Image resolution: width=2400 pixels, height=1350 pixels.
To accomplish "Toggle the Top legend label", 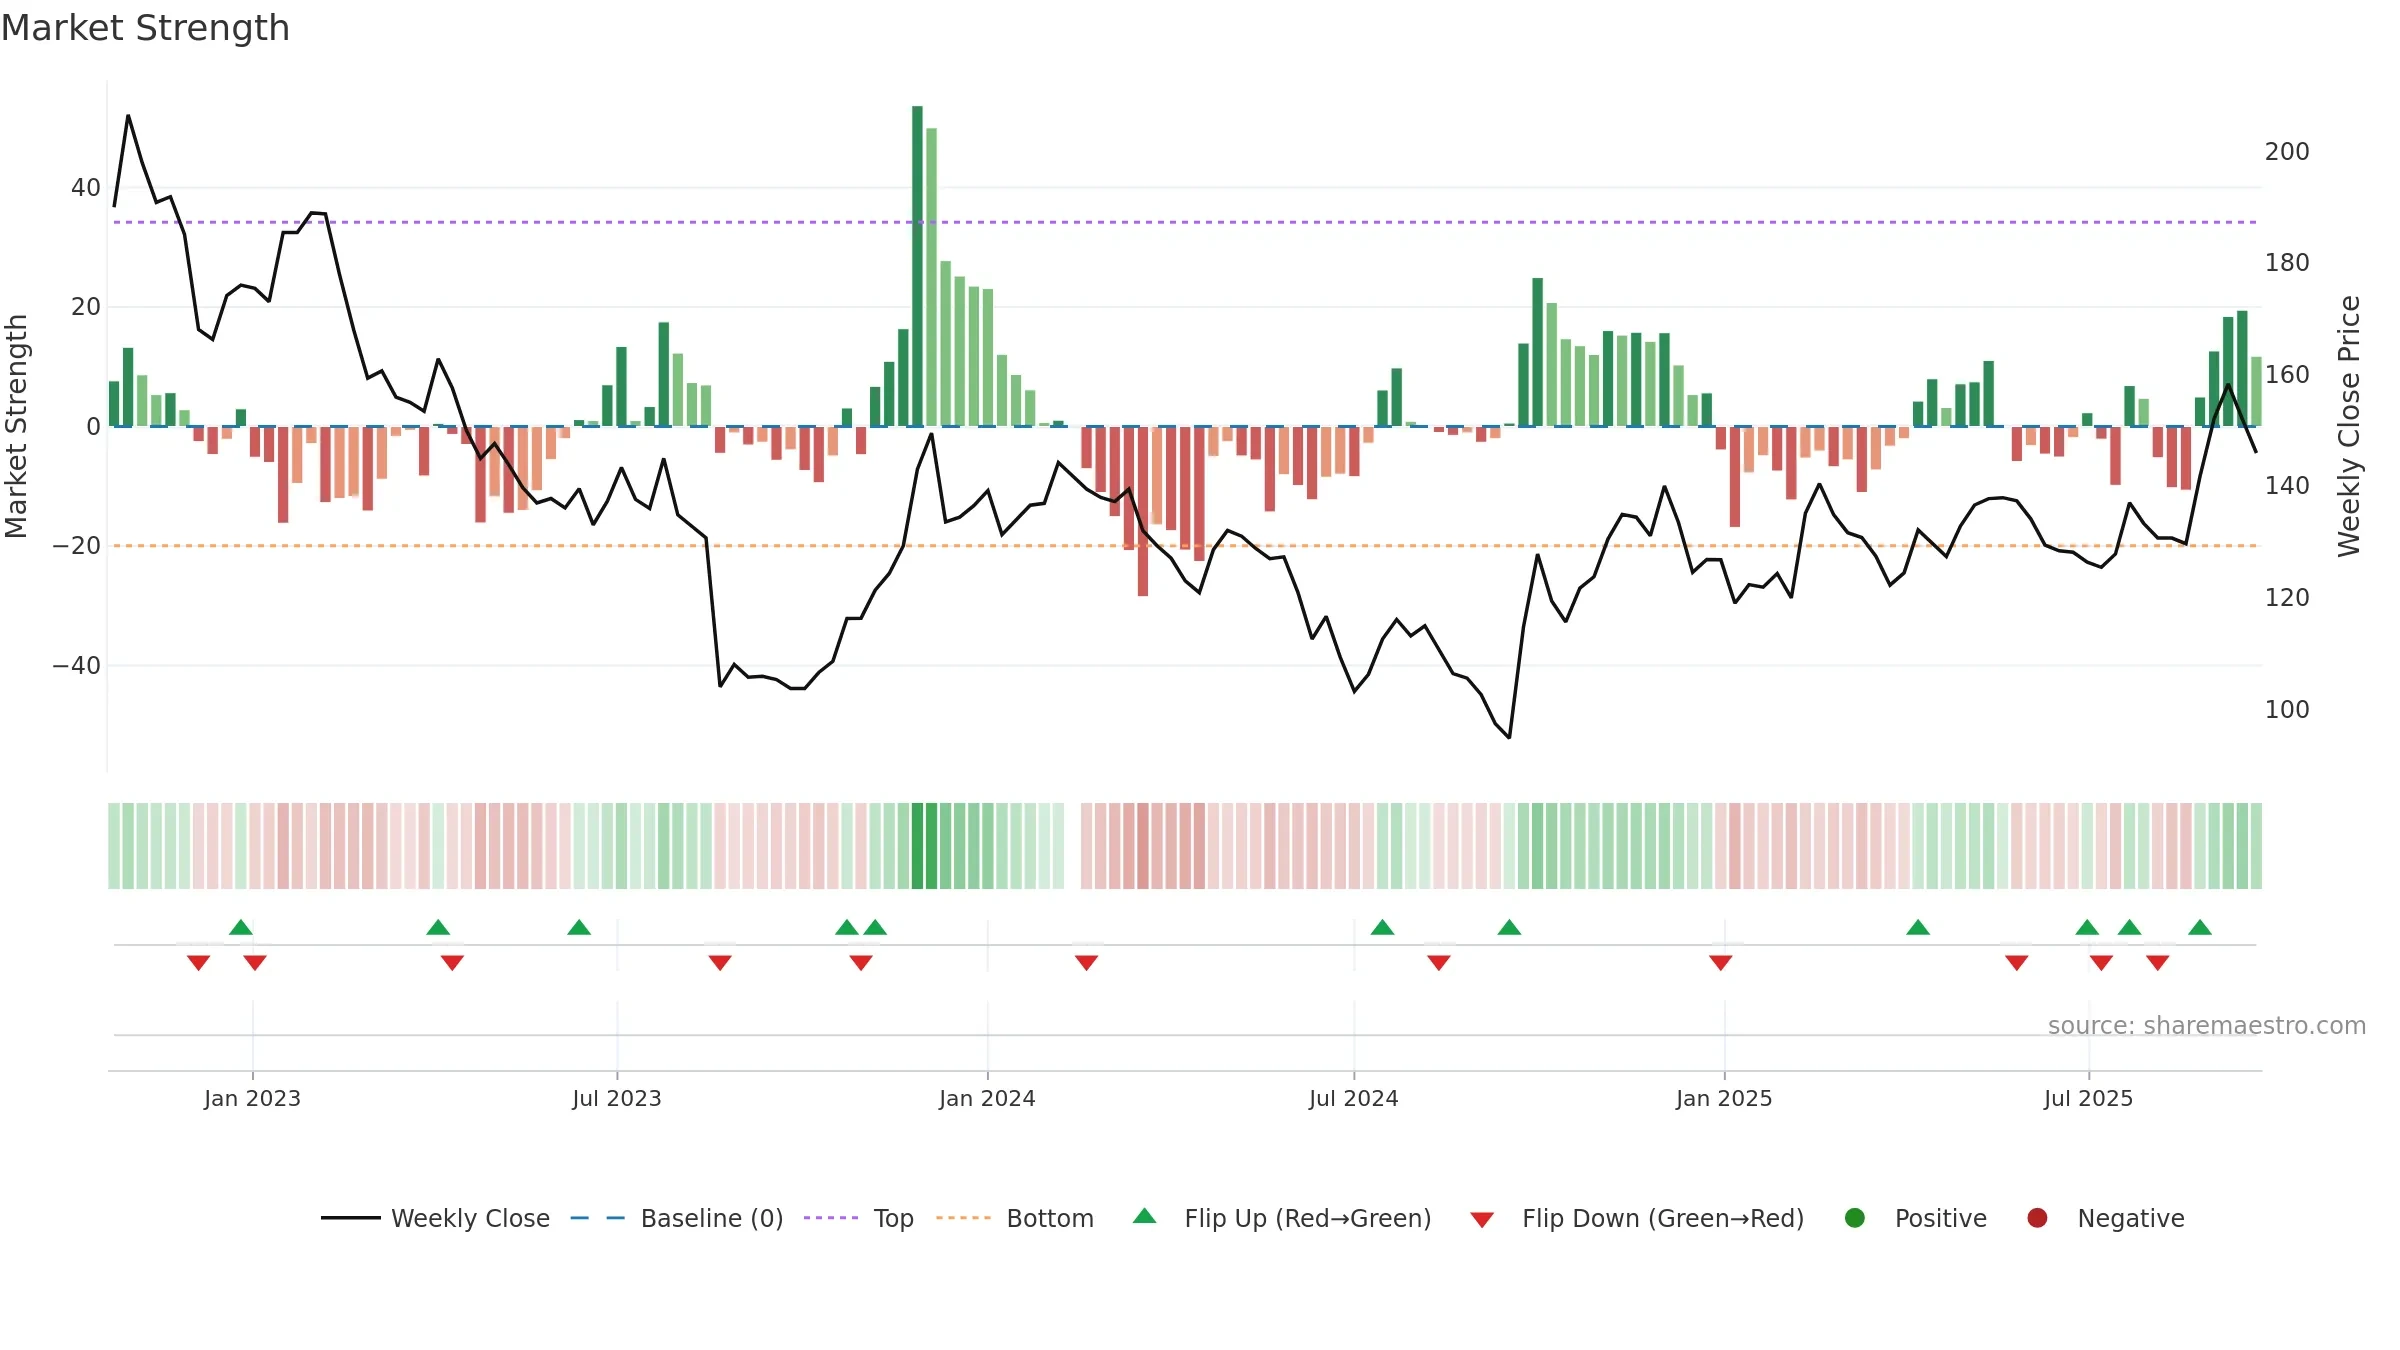I will tap(894, 1218).
